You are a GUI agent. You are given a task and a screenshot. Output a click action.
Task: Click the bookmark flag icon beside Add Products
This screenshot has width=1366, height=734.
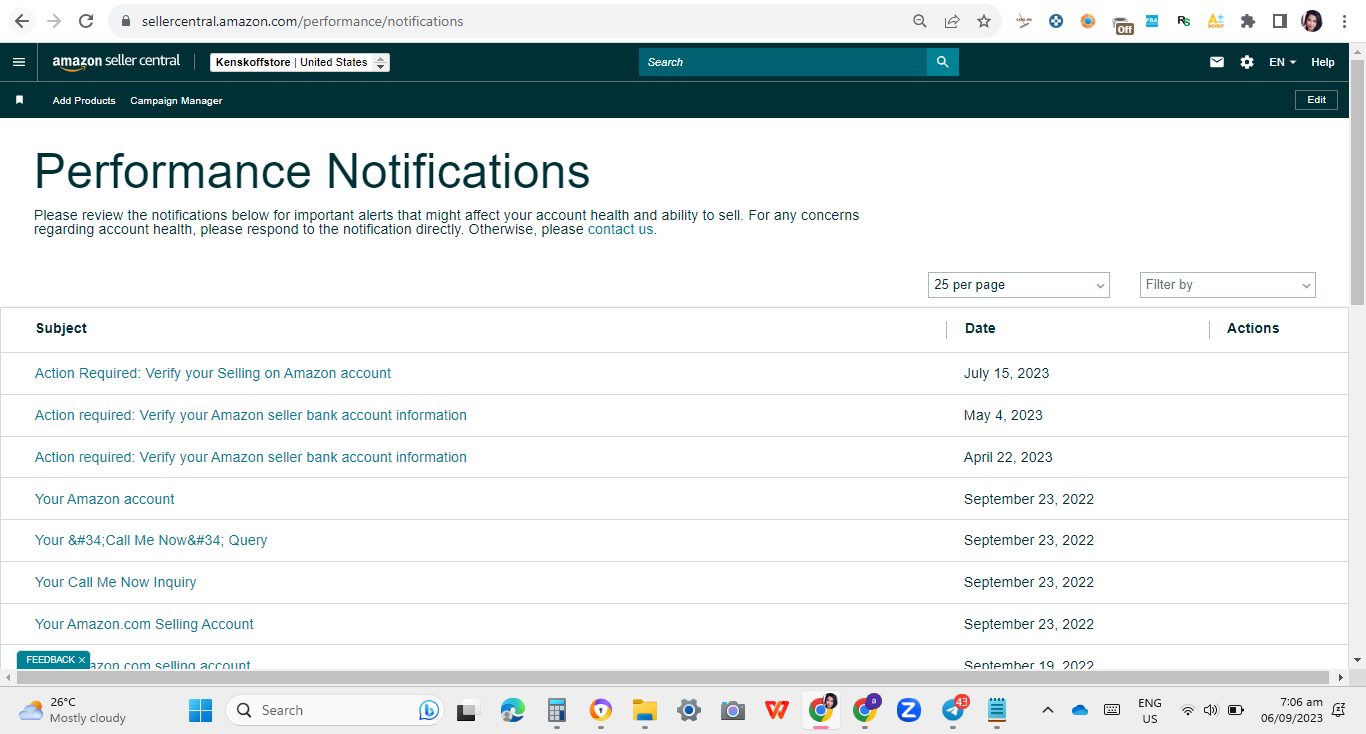(19, 100)
